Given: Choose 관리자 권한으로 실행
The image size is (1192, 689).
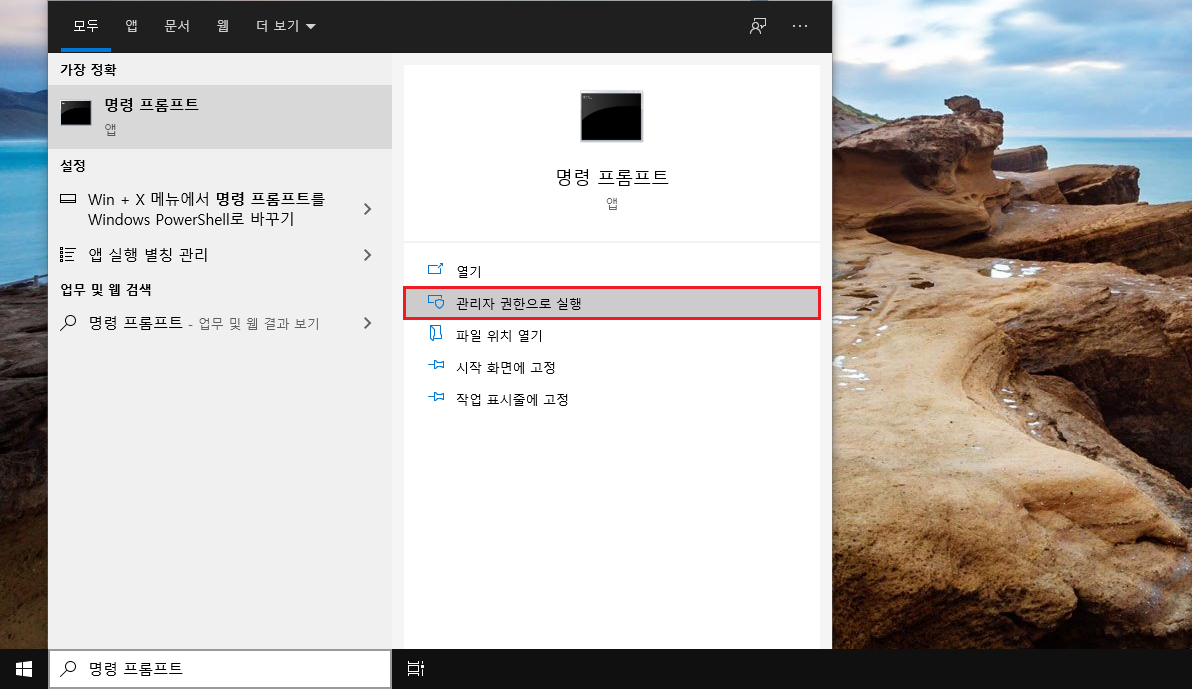Looking at the screenshot, I should [x=612, y=303].
